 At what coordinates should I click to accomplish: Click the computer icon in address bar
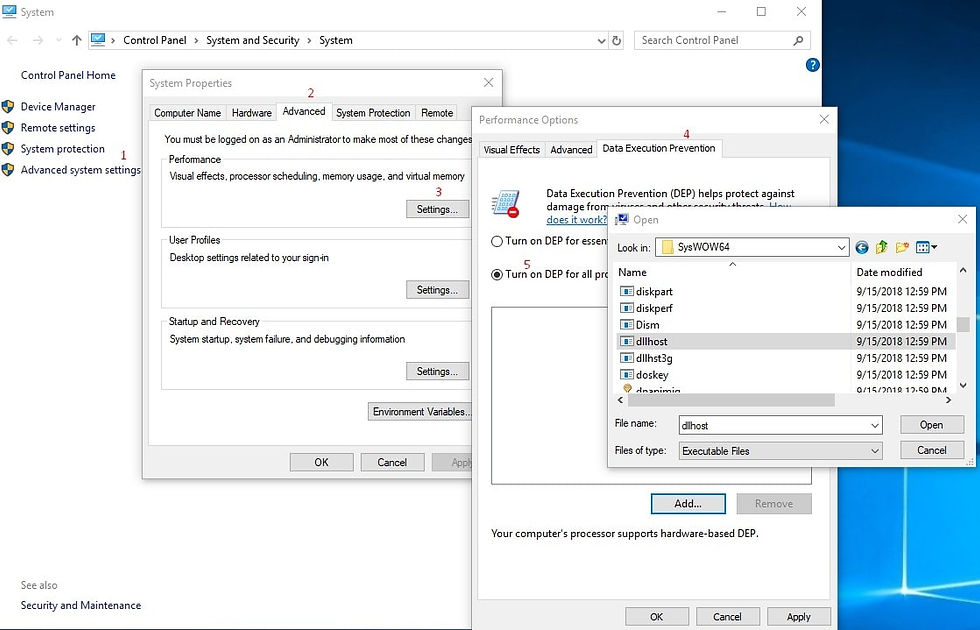(x=98, y=40)
